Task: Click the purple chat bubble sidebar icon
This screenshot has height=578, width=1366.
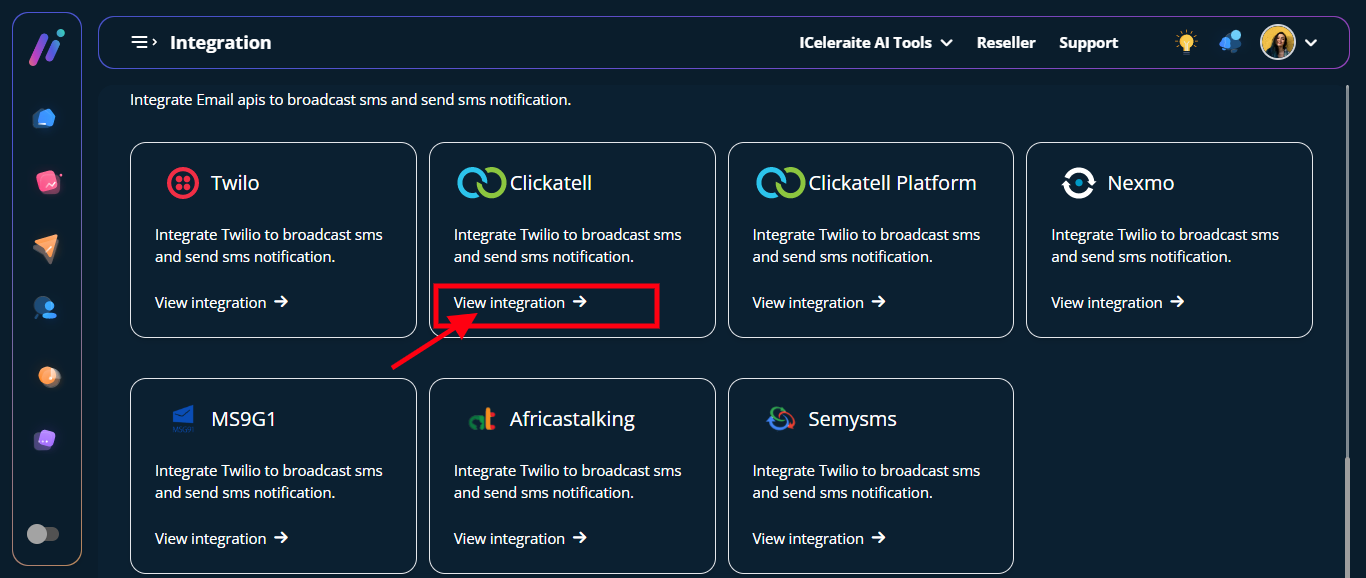Action: point(45,440)
